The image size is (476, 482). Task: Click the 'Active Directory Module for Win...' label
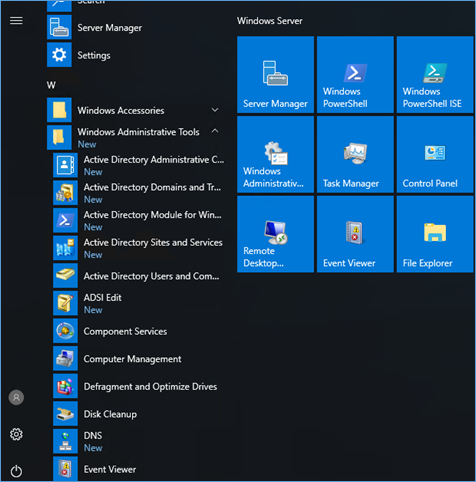(x=152, y=215)
